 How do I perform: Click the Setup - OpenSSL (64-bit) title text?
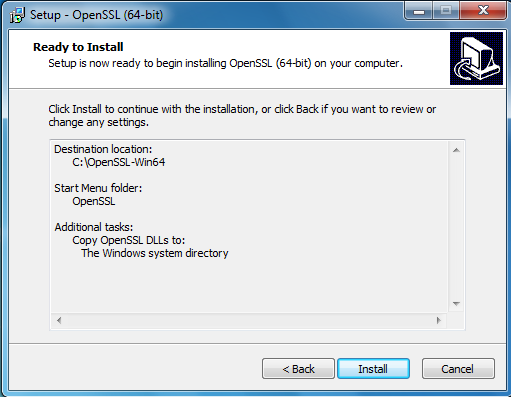(97, 15)
